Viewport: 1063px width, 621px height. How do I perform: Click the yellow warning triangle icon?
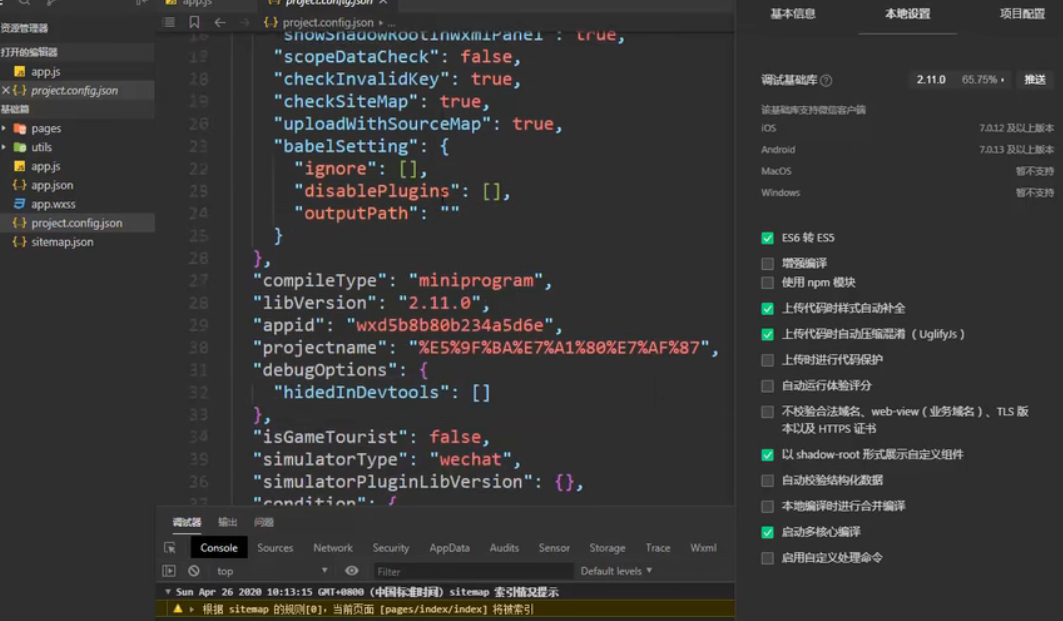tap(178, 609)
